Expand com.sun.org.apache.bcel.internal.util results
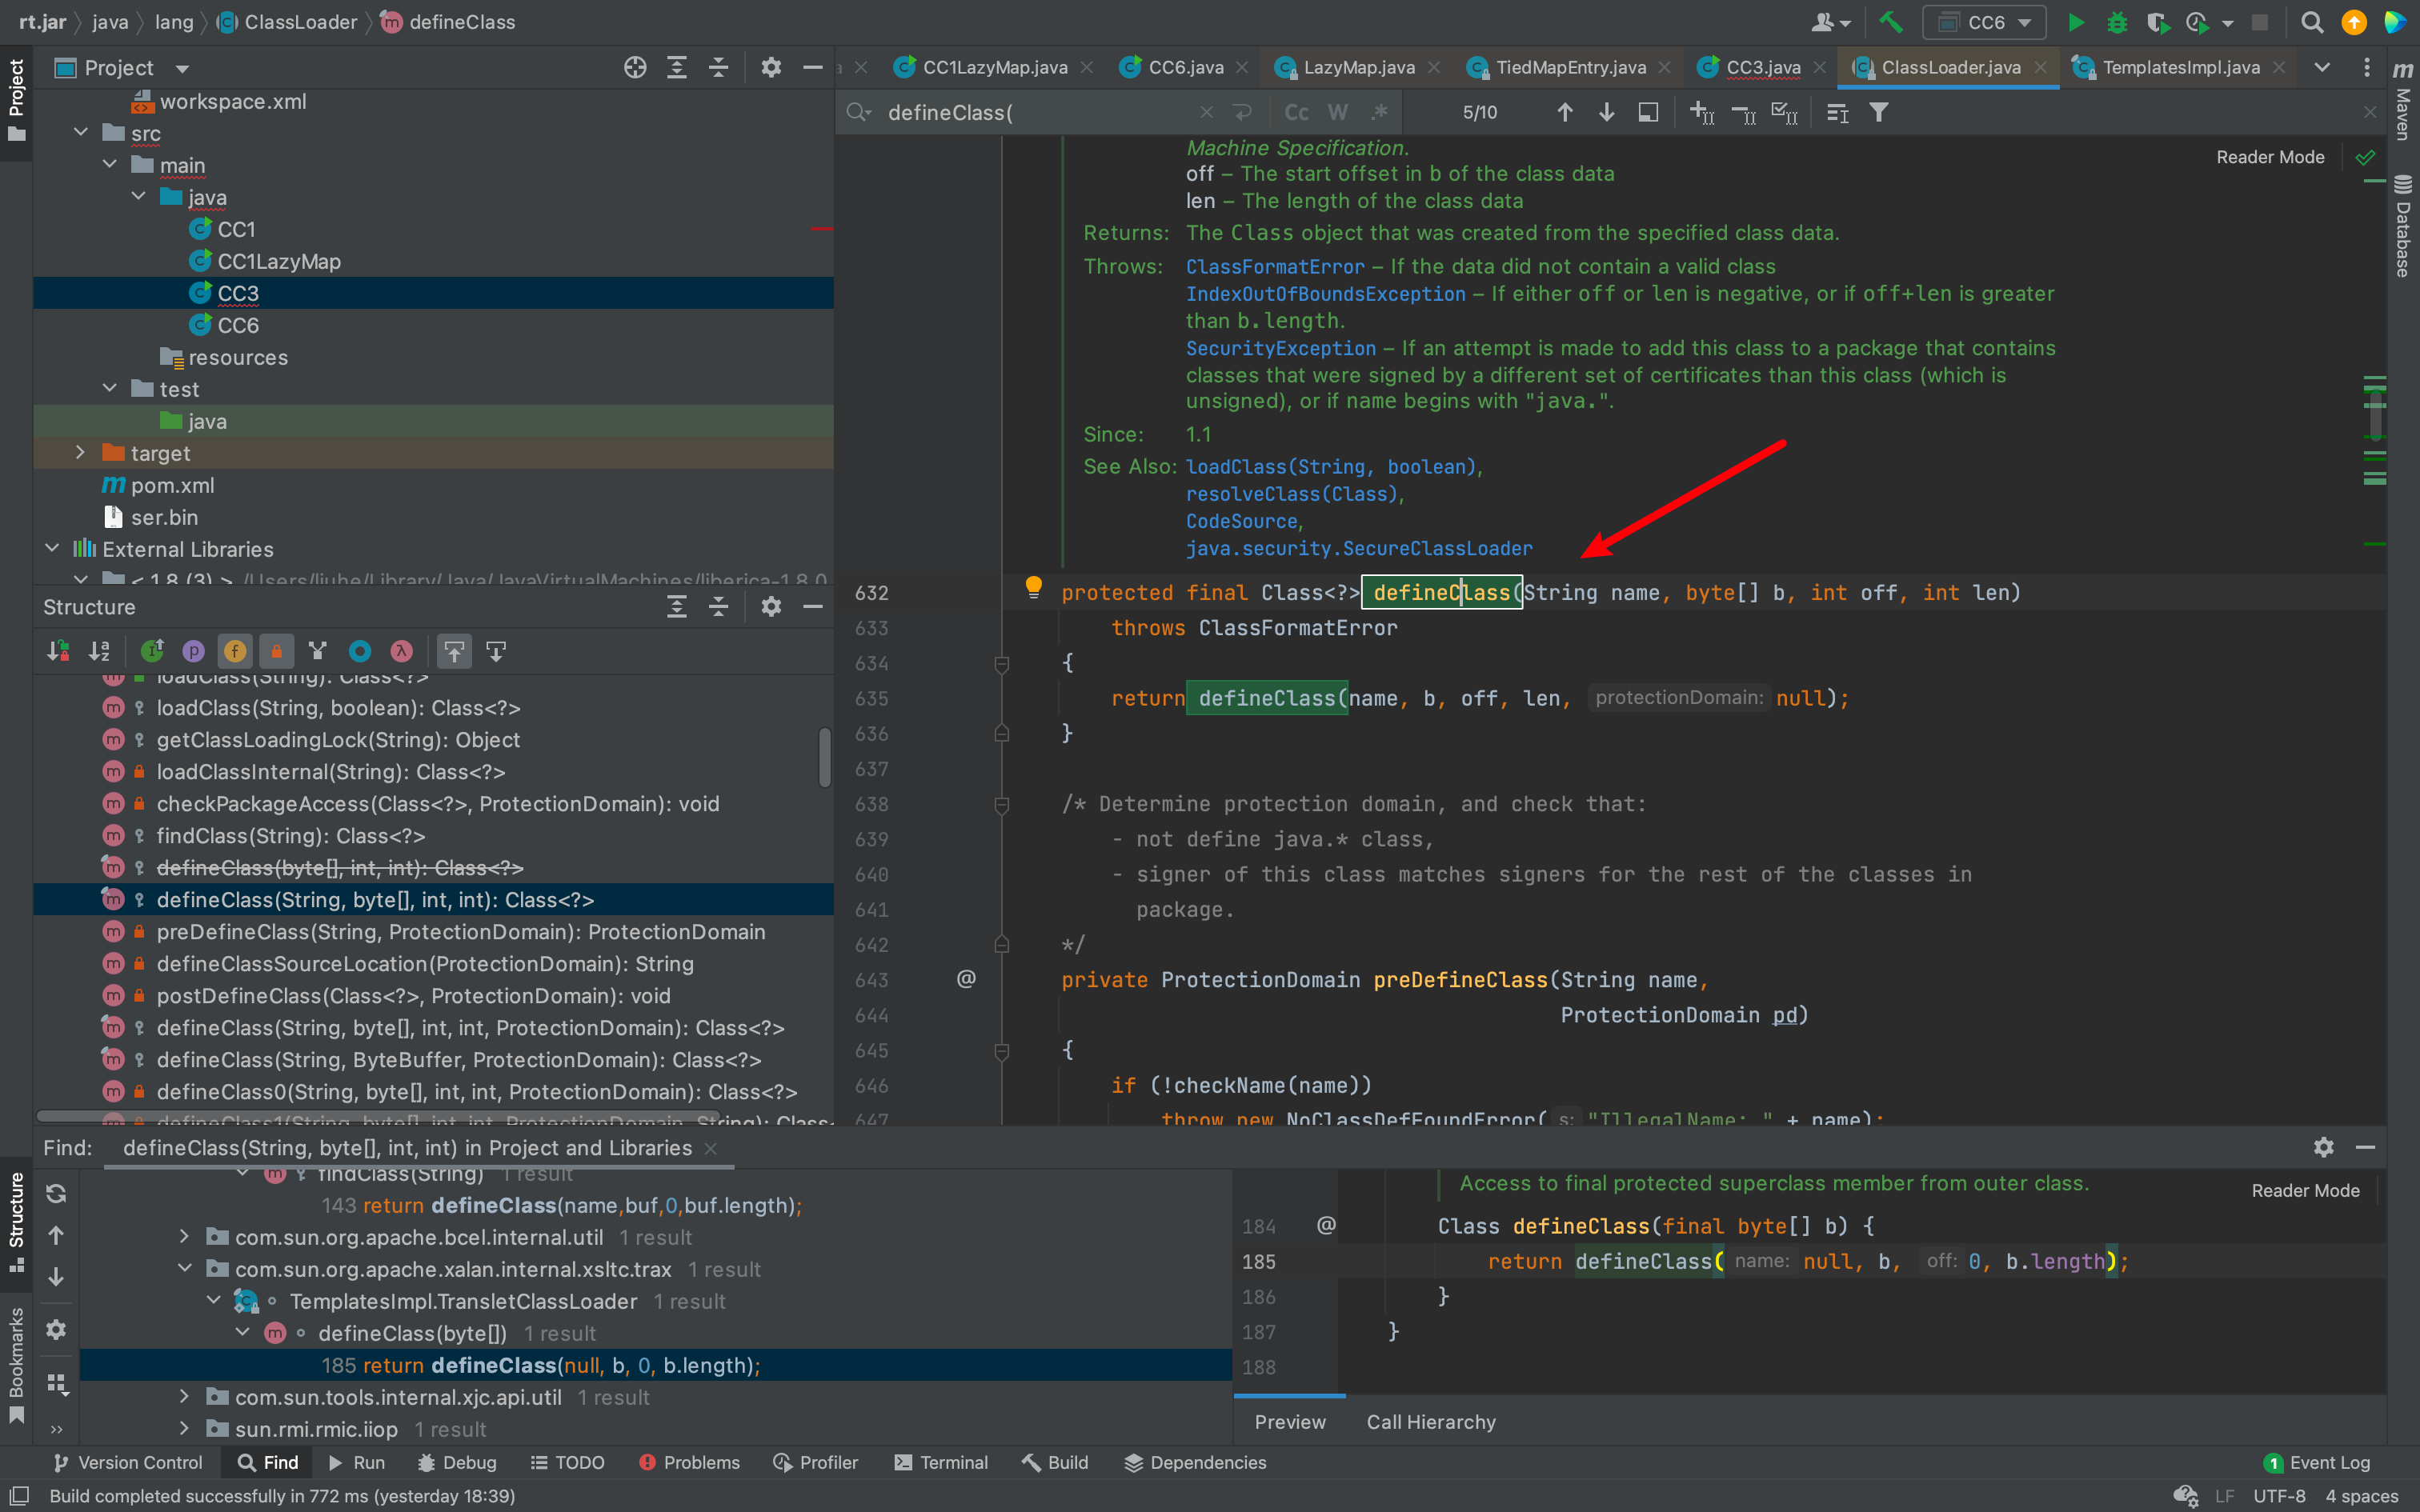 (x=184, y=1237)
